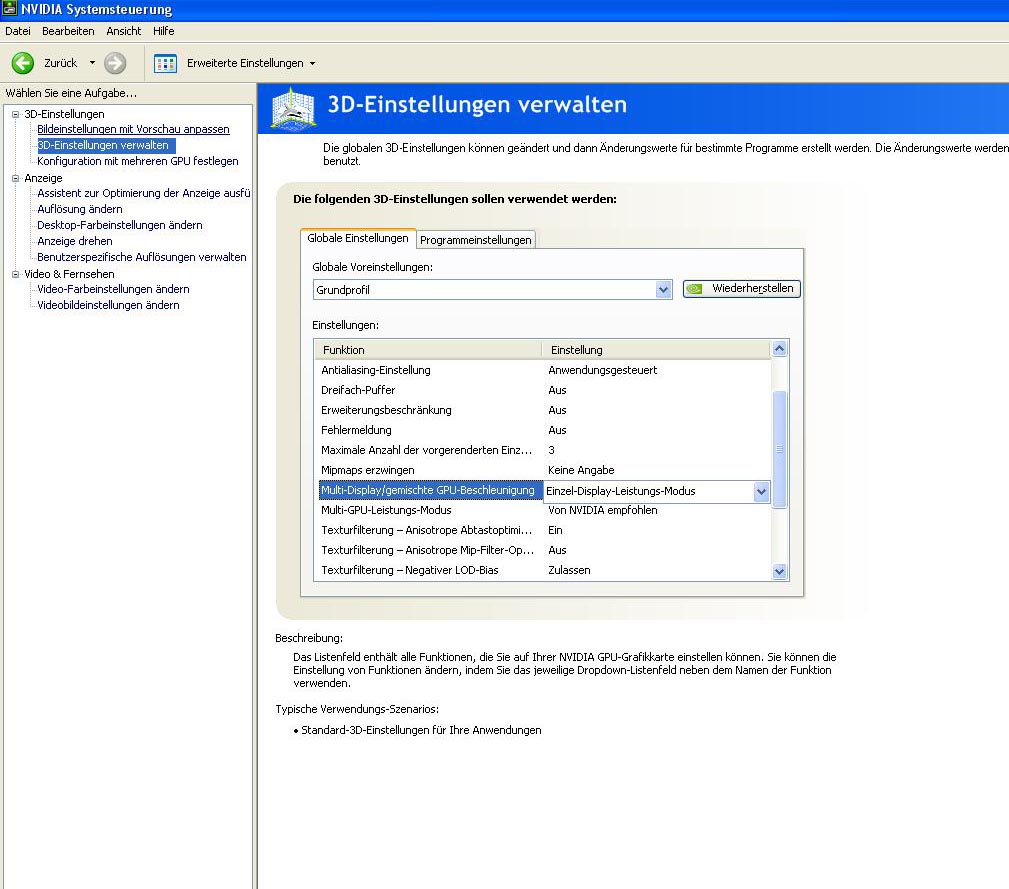Select the Multi-GPU-Leistungs-Modus row
The image size is (1009, 889).
point(542,511)
